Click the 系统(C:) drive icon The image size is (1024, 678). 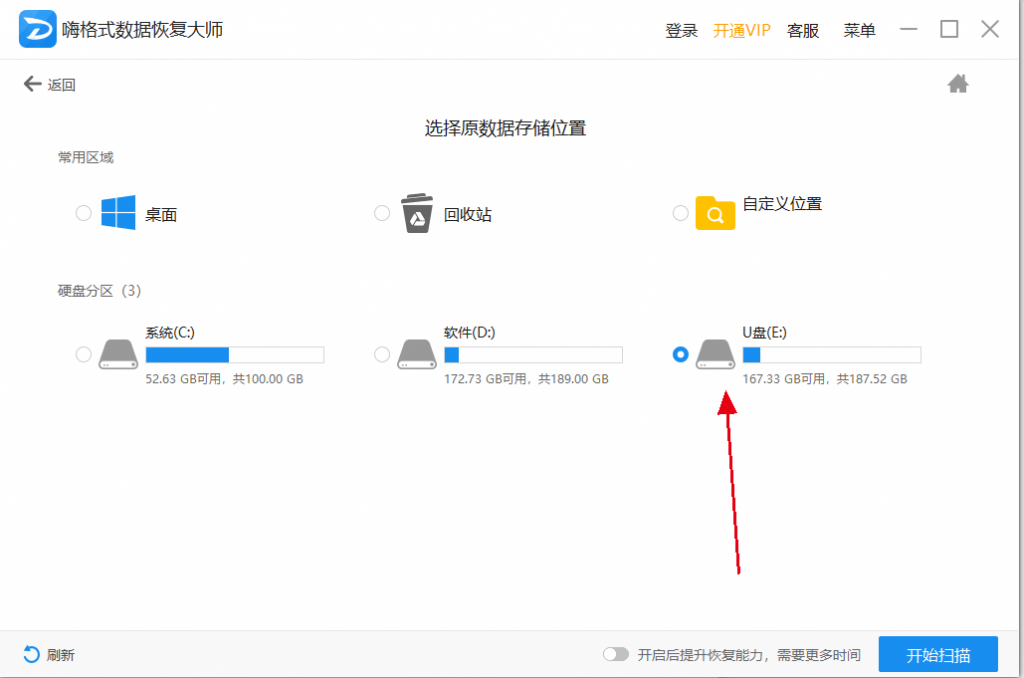click(x=118, y=354)
